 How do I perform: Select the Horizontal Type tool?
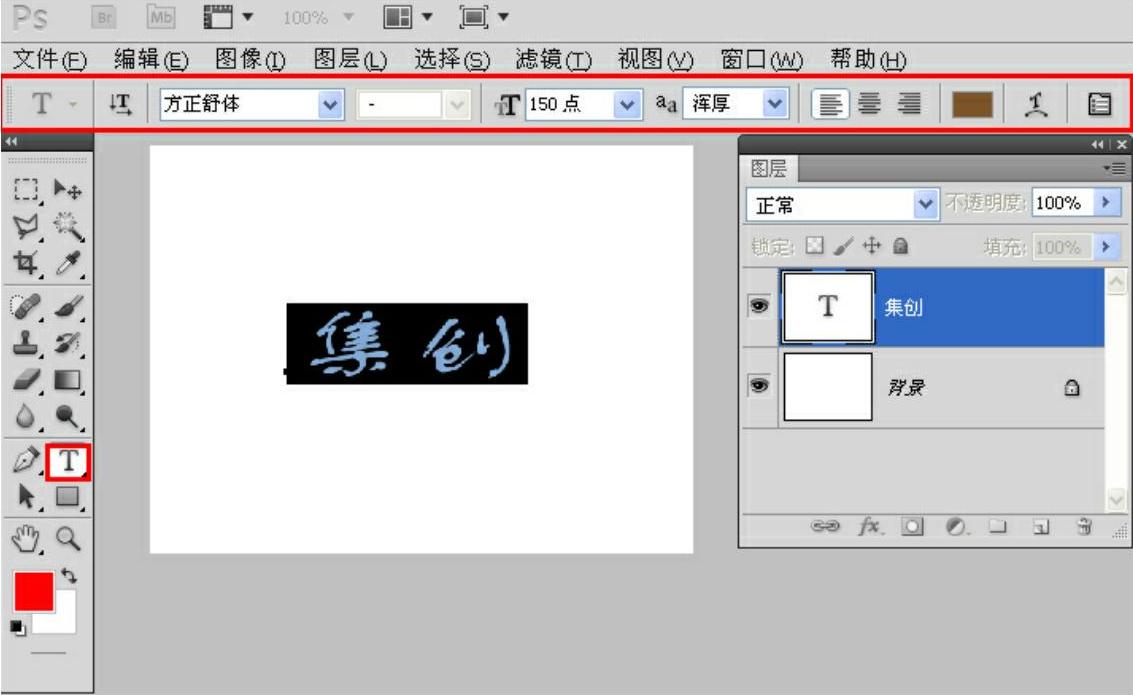pyautogui.click(x=68, y=461)
